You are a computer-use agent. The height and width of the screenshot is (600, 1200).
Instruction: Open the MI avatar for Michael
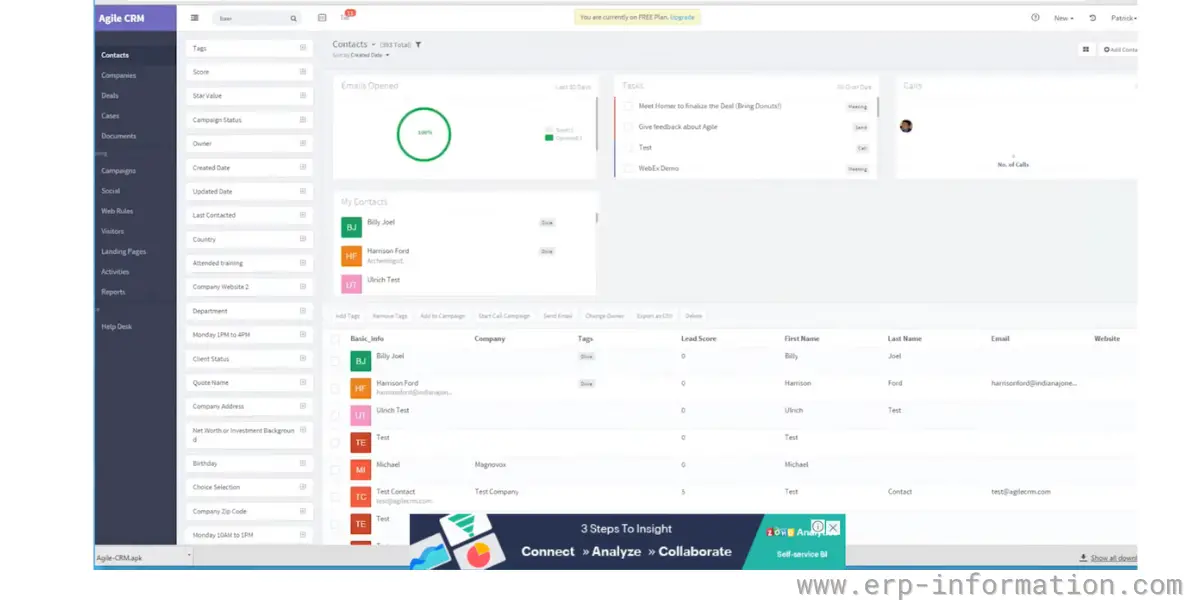(x=360, y=469)
